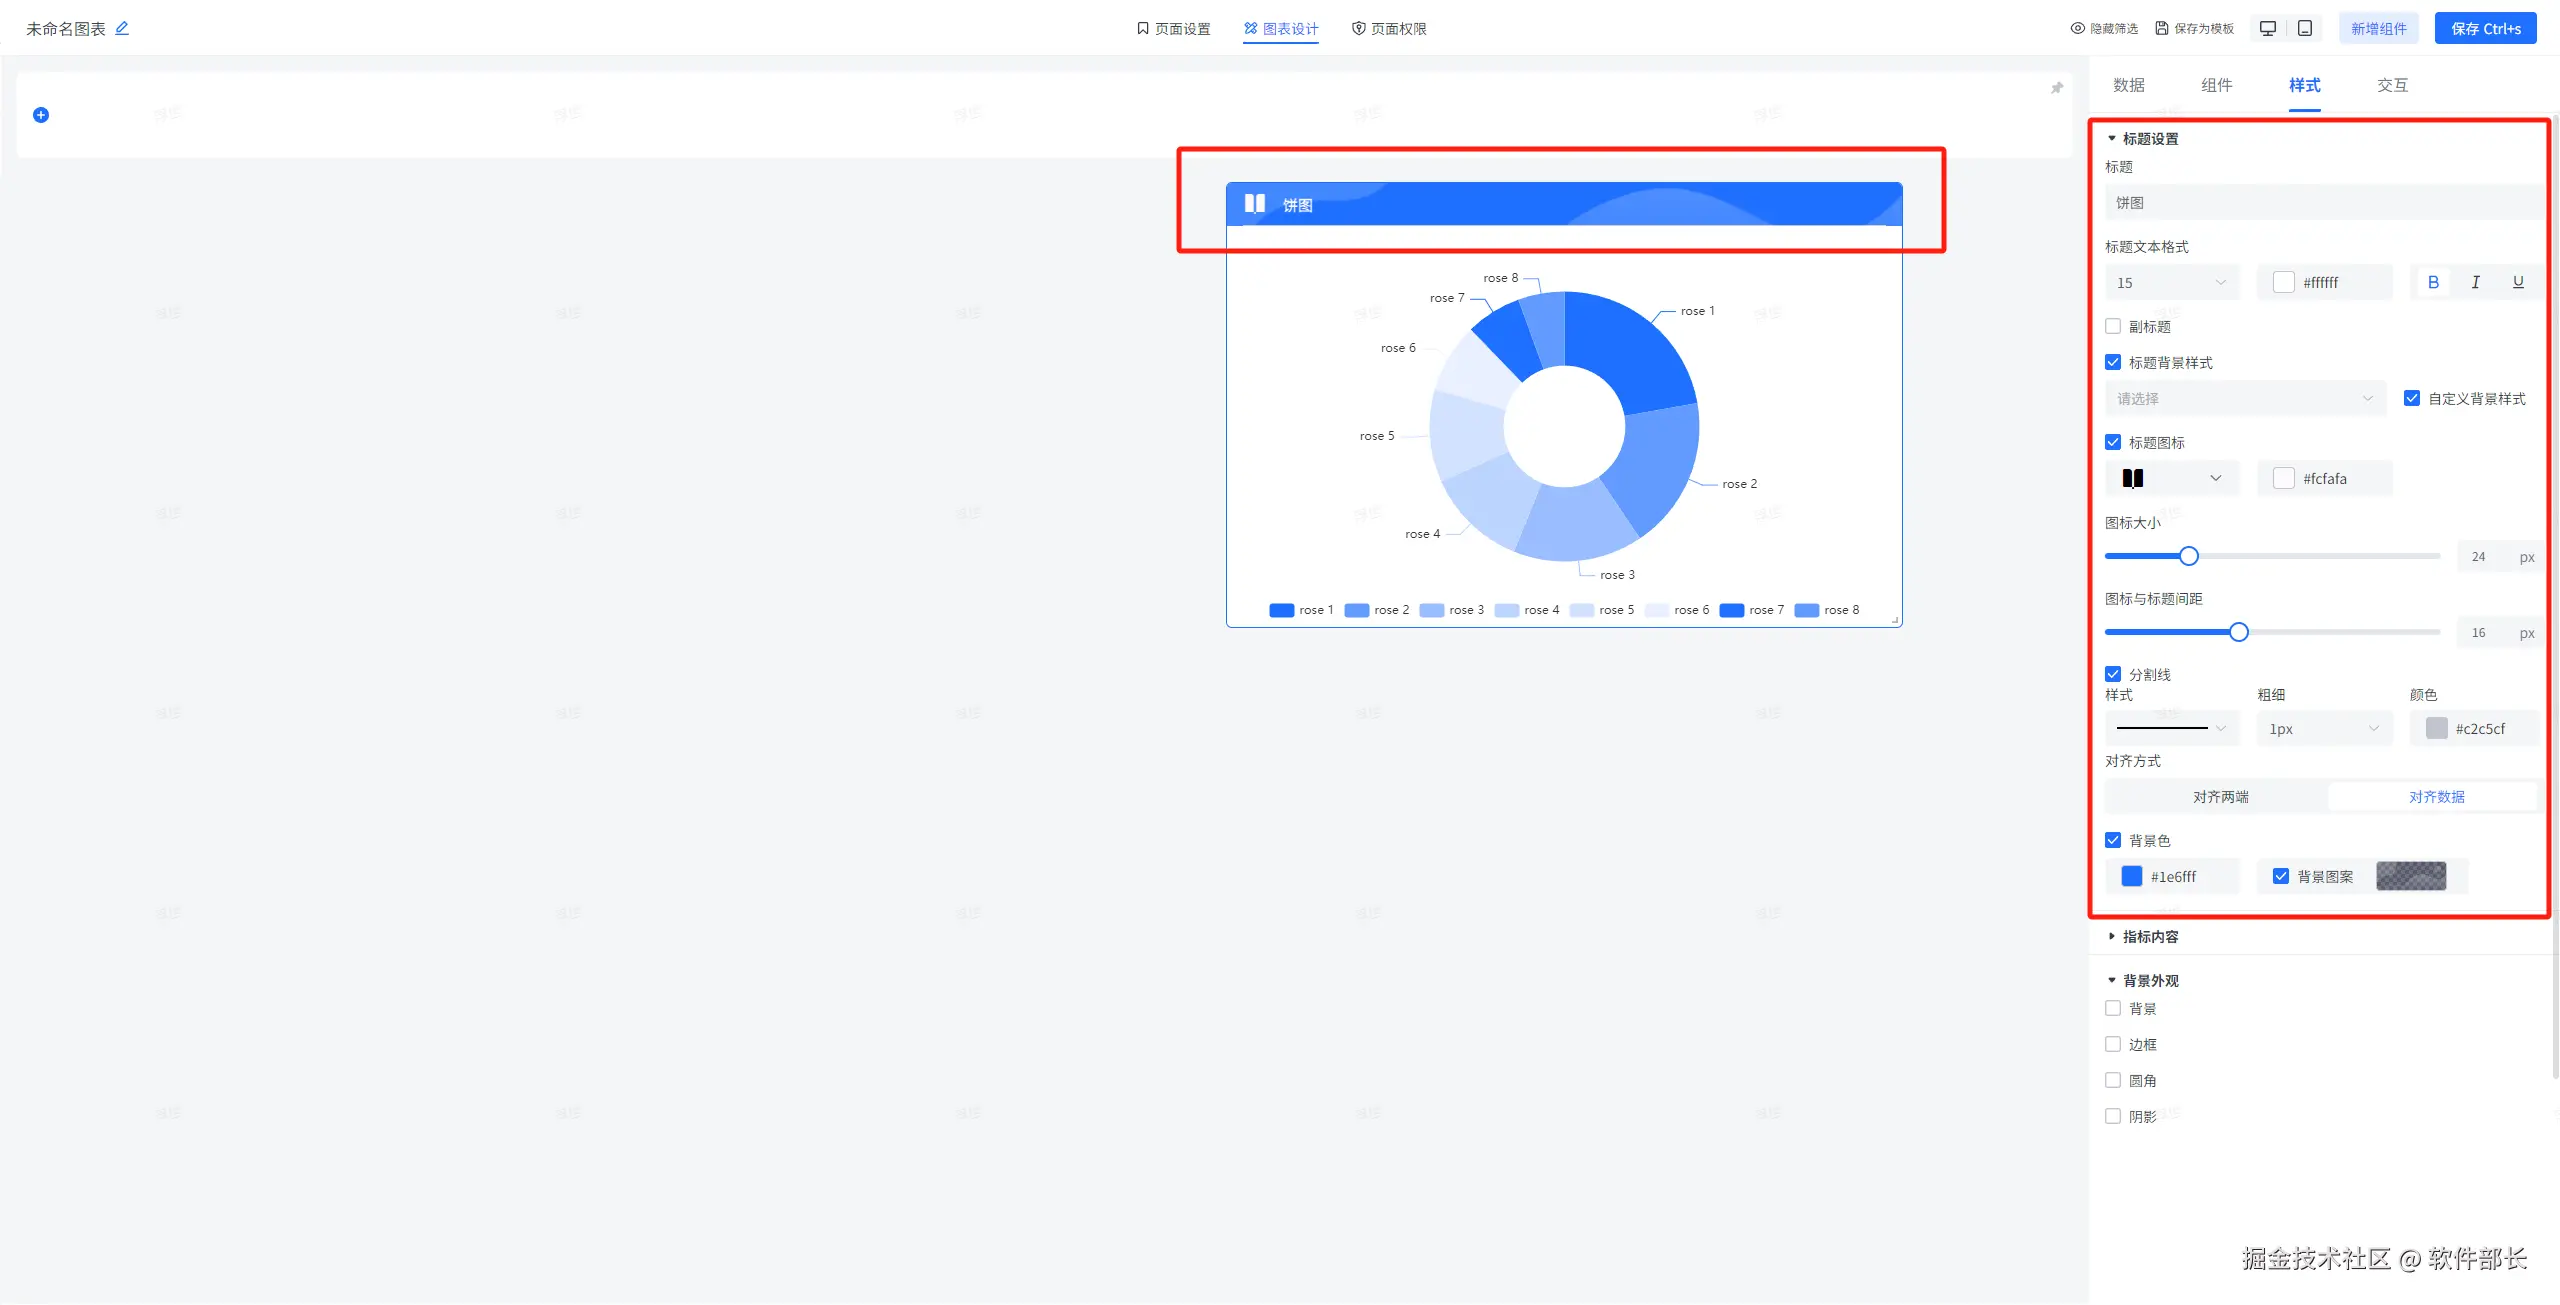Toggle italic formatting for the title text
This screenshot has height=1305, width=2560.
(2476, 283)
